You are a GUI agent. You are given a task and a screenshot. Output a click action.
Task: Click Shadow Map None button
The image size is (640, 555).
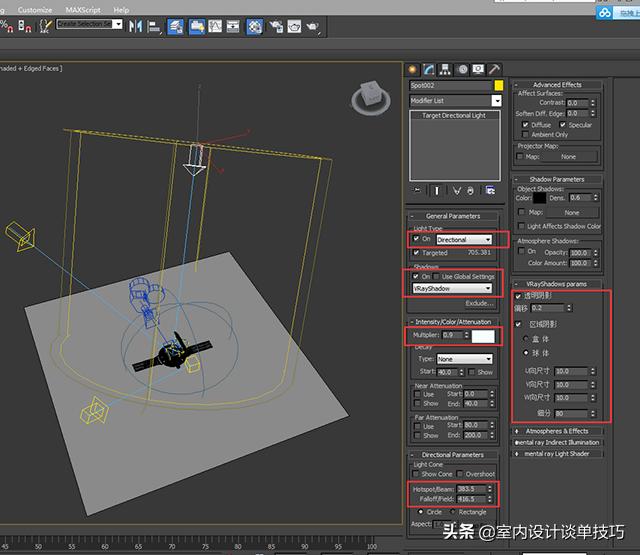pos(572,213)
